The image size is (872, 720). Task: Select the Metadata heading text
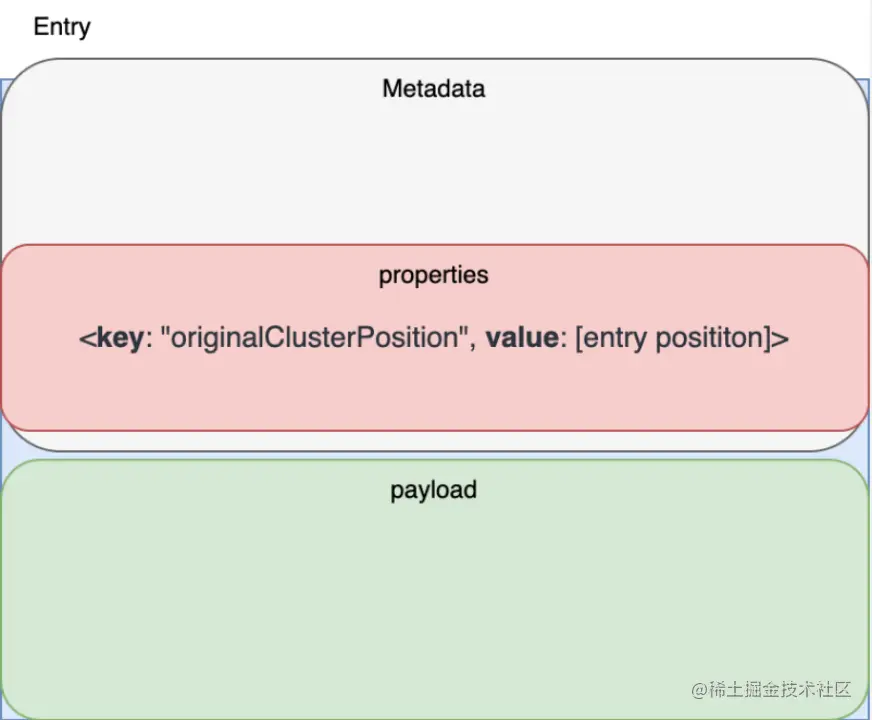[x=433, y=89]
